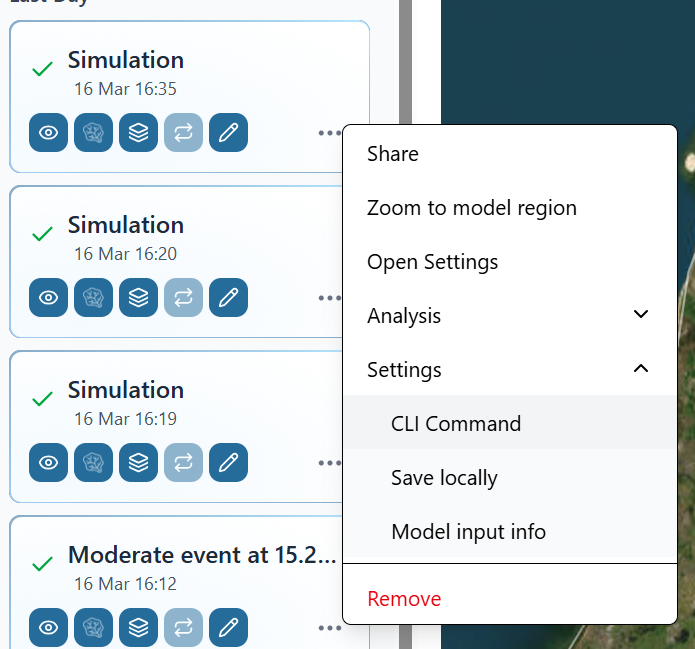
Task: Click Share in the context menu
Action: [x=393, y=154]
